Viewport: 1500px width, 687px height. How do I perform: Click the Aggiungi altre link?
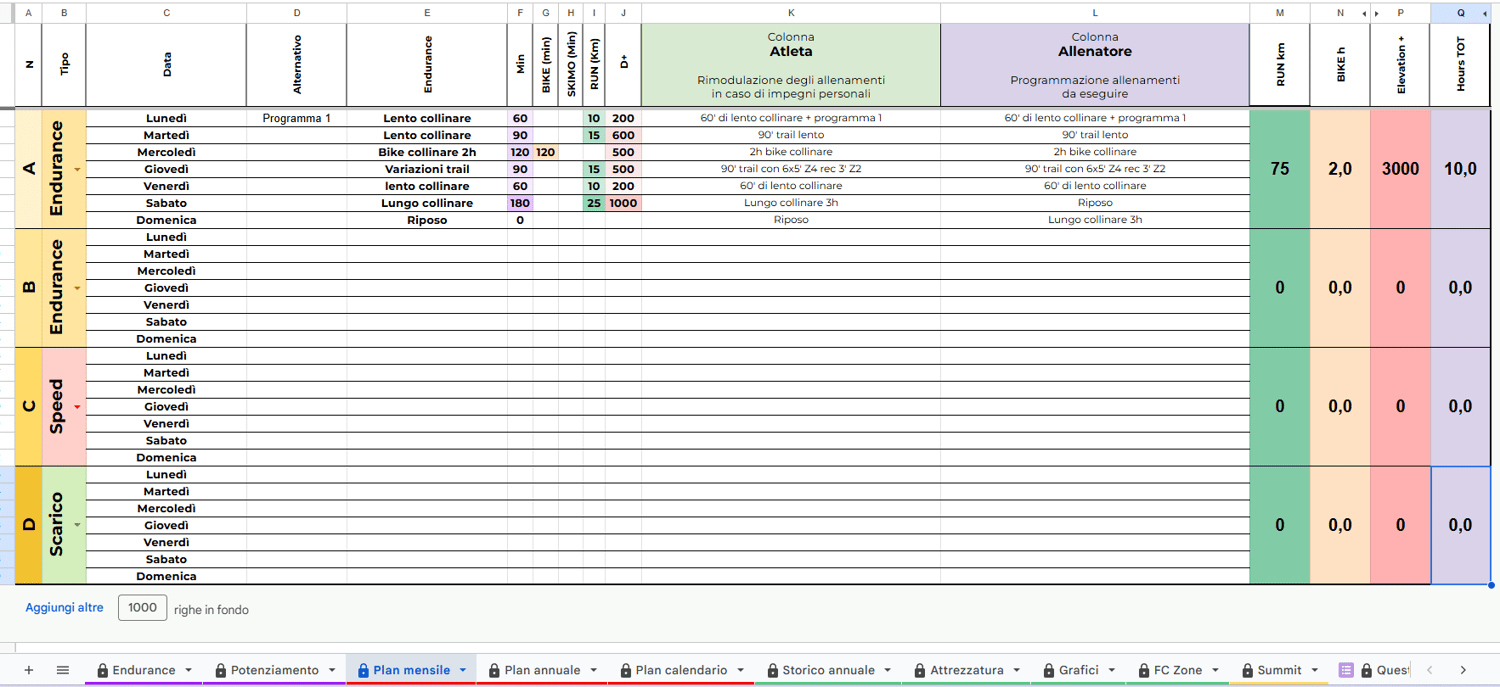pyautogui.click(x=64, y=608)
